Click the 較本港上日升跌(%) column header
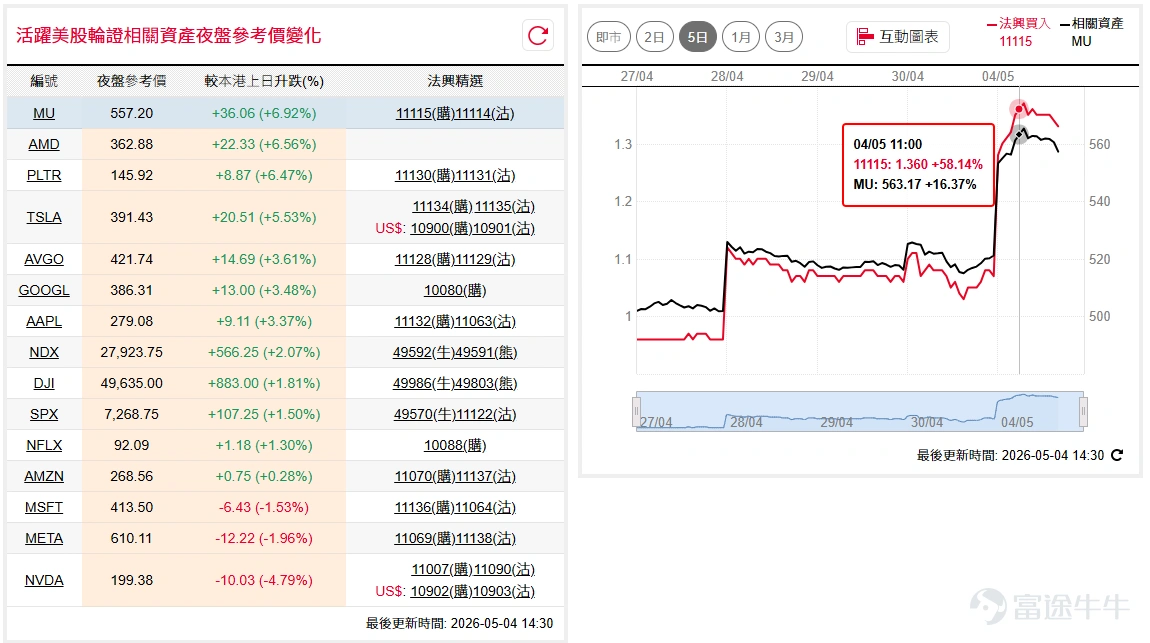Image resolution: width=1150 pixels, height=643 pixels. (264, 81)
